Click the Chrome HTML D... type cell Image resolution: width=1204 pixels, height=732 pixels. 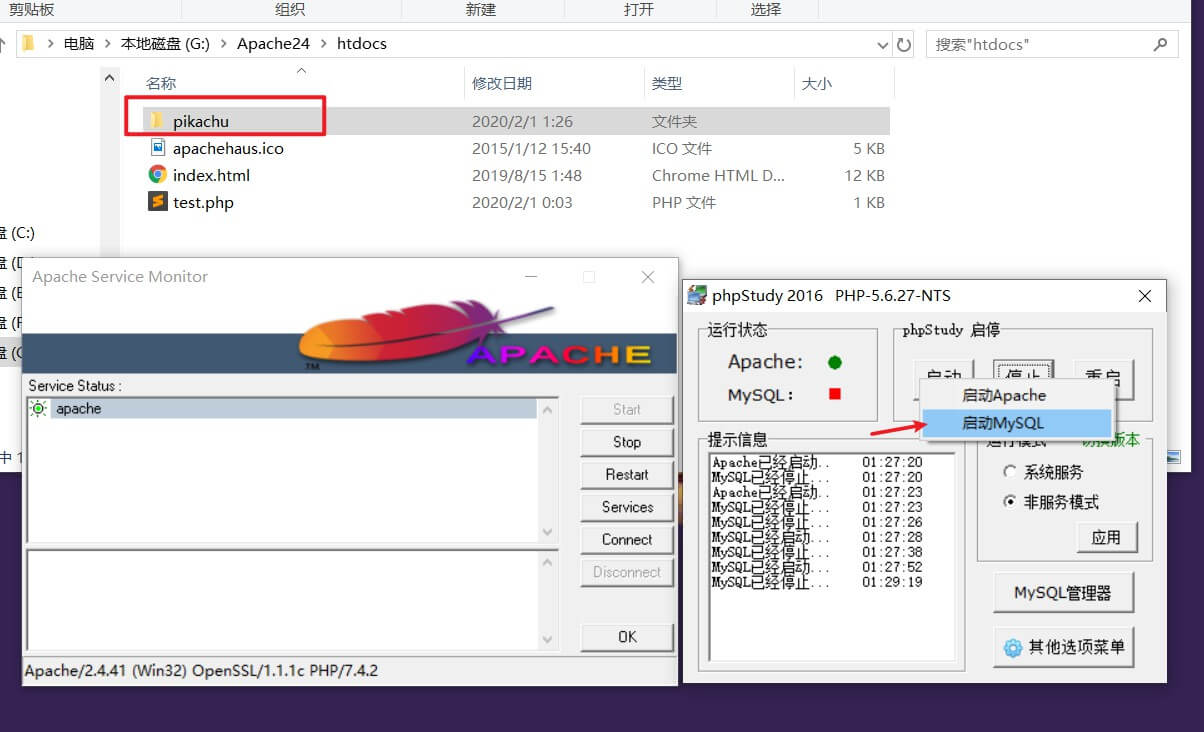pos(718,175)
